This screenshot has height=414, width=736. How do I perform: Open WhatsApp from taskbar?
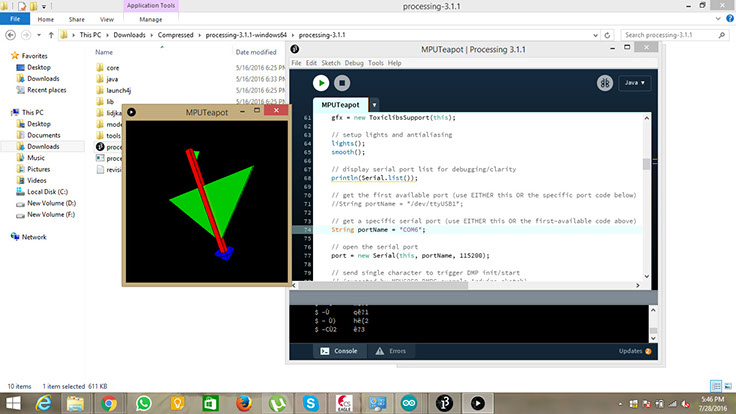(144, 404)
